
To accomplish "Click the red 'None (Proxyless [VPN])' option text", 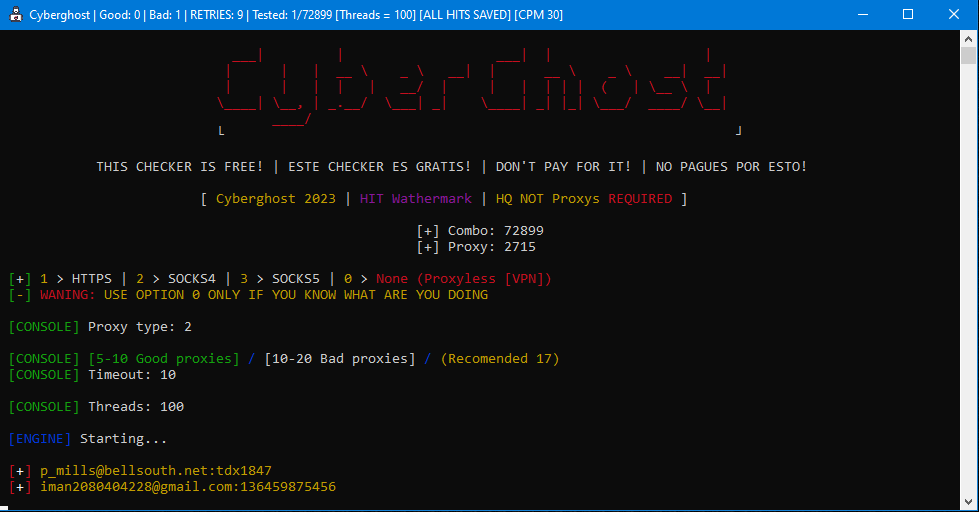I will pos(463,278).
